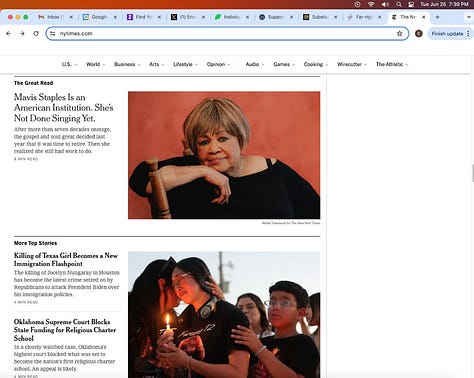Open Oklahoma Supreme Court charter school headline

pos(65,330)
